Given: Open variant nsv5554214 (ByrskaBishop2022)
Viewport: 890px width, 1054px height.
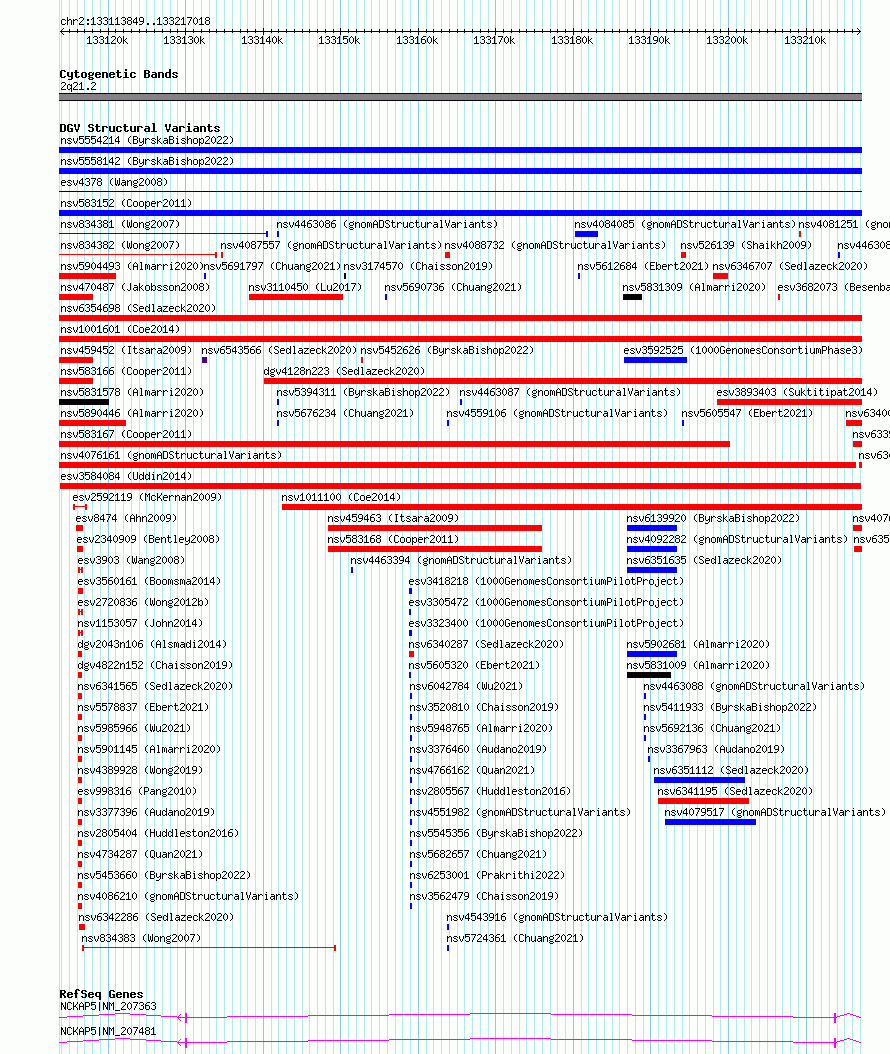Looking at the screenshot, I should pos(147,140).
